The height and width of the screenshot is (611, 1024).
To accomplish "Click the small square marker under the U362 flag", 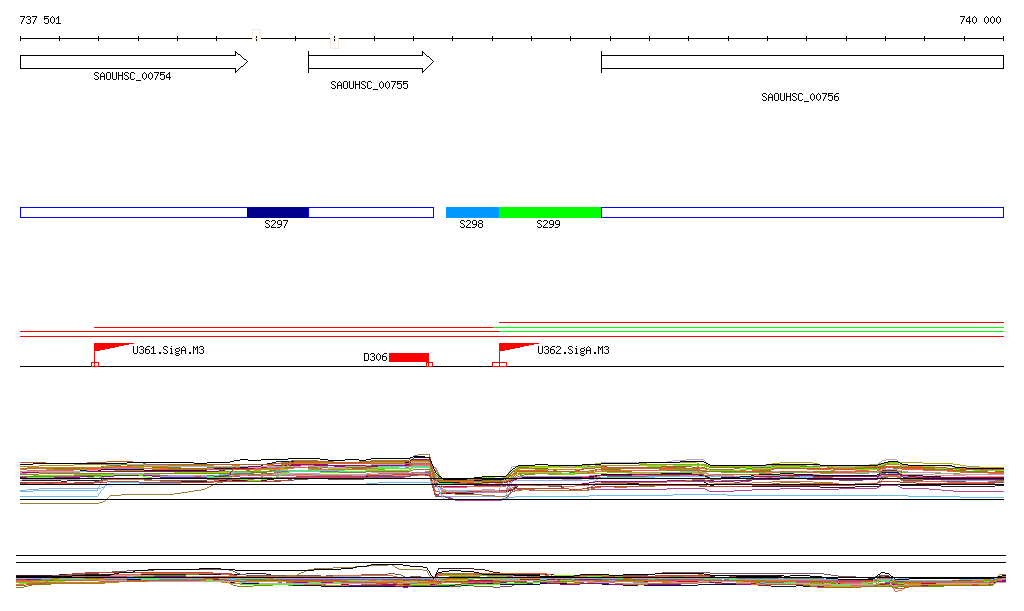I will click(x=500, y=364).
